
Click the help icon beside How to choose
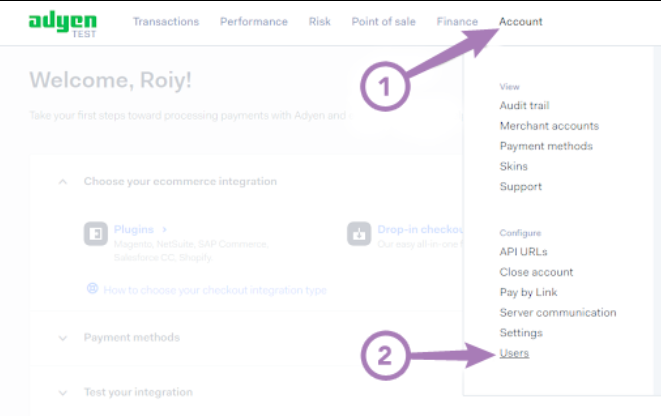(x=92, y=289)
